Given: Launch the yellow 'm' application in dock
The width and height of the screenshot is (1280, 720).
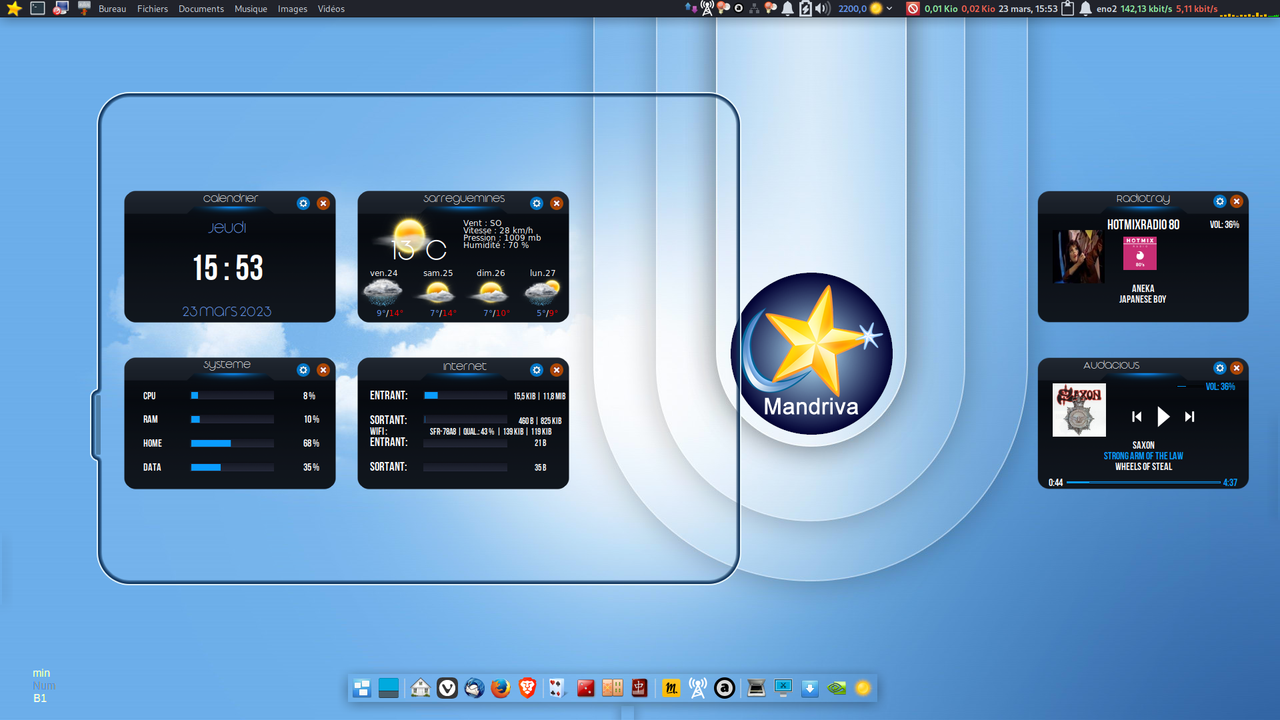Looking at the screenshot, I should tap(672, 688).
